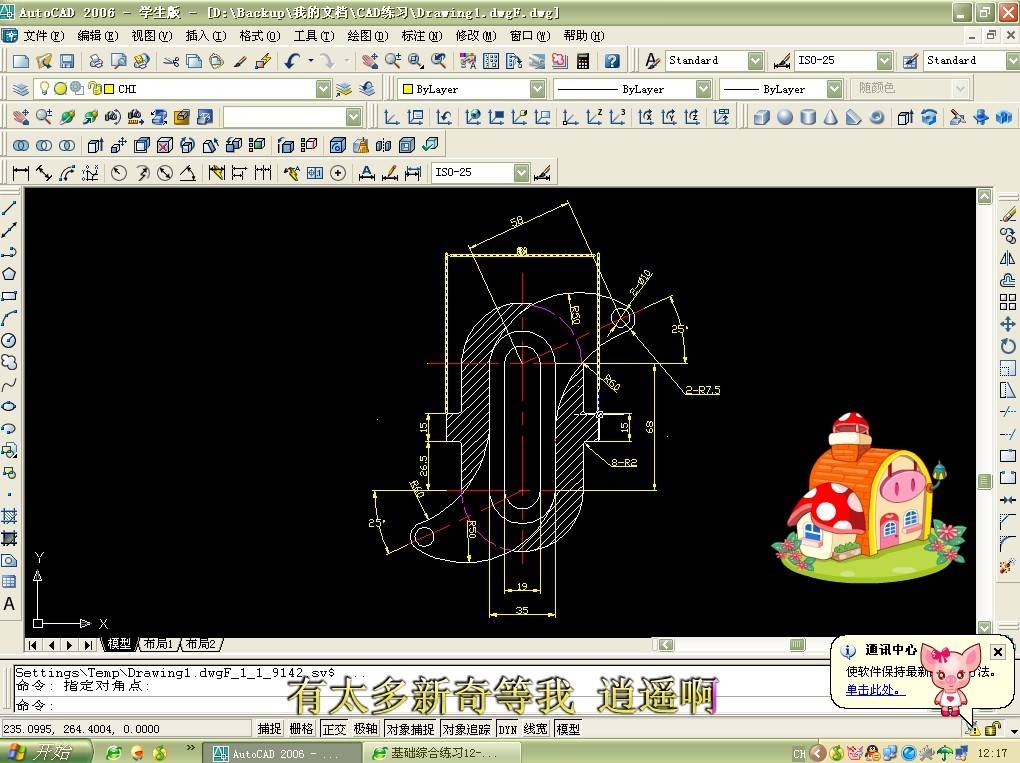Click the Radius Dimension tool
The image size is (1020, 763).
[118, 173]
